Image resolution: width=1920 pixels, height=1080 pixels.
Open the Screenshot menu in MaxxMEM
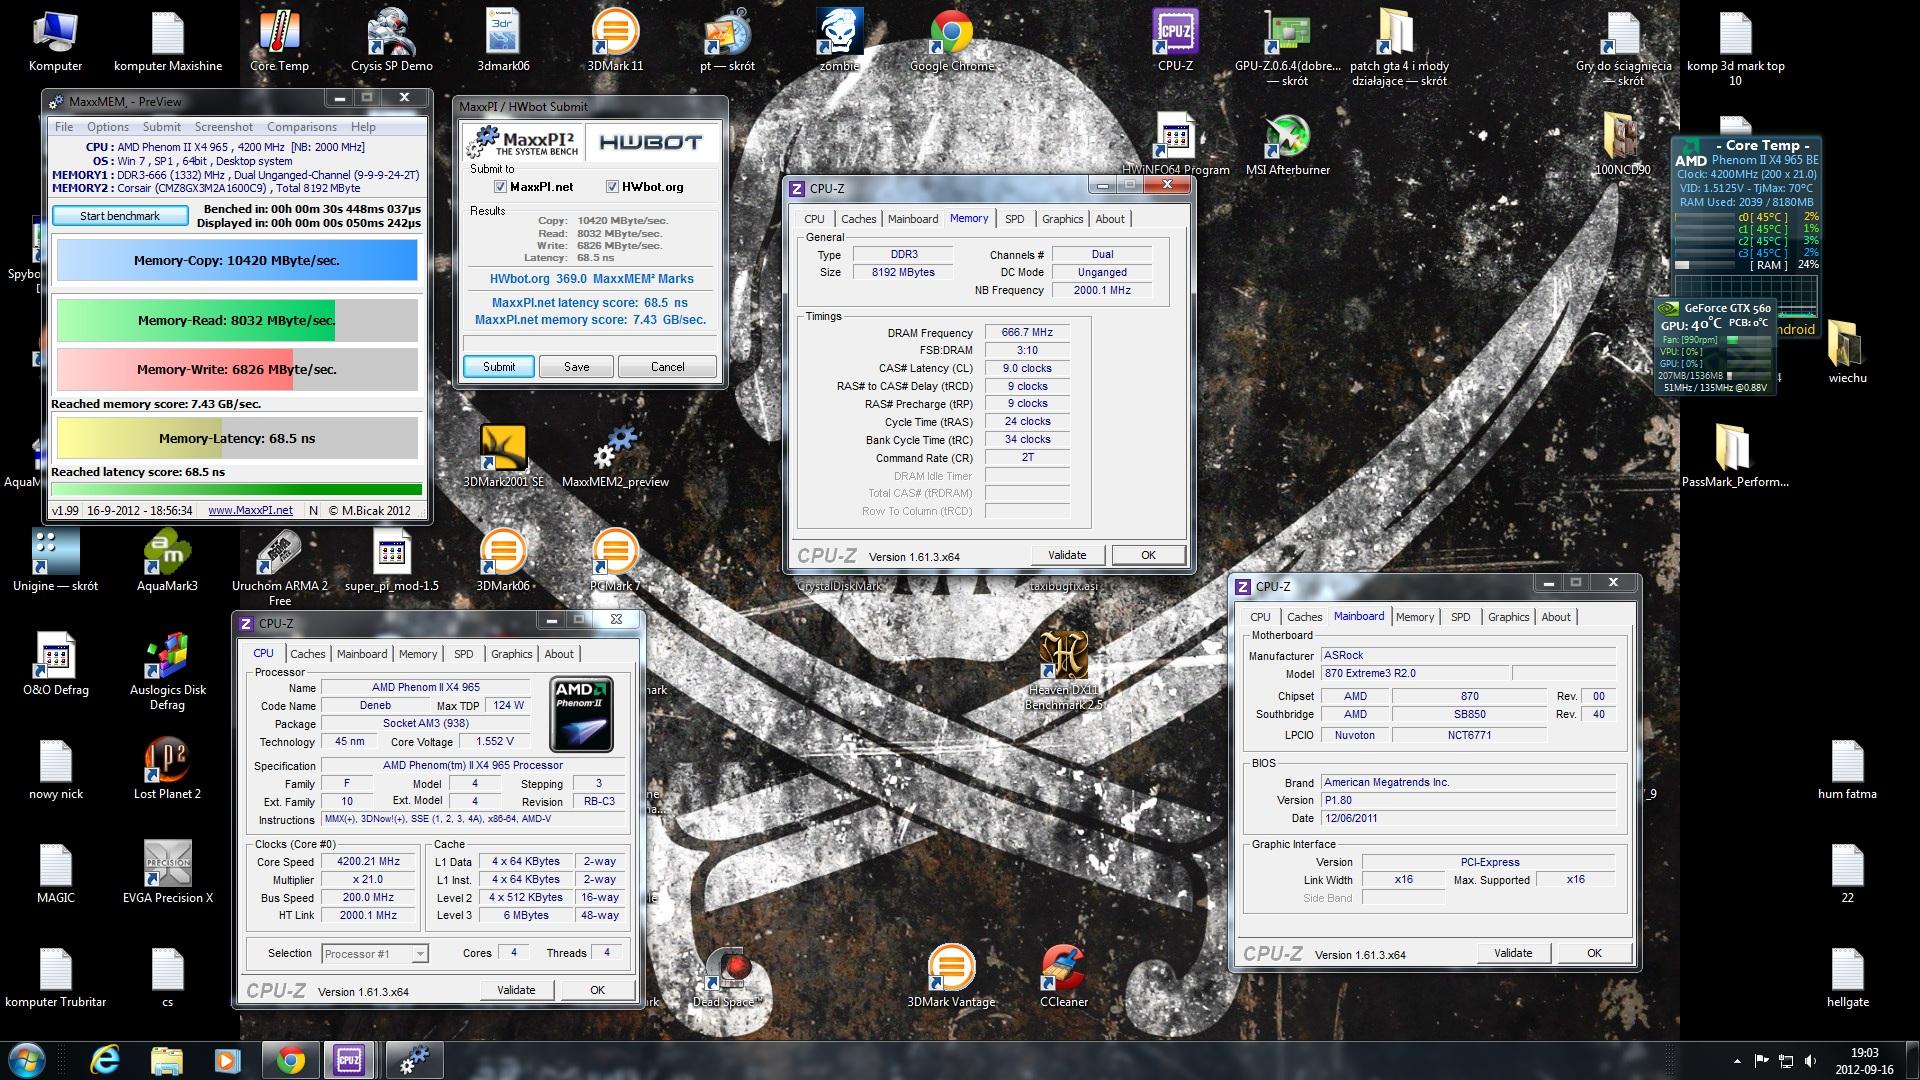(224, 127)
